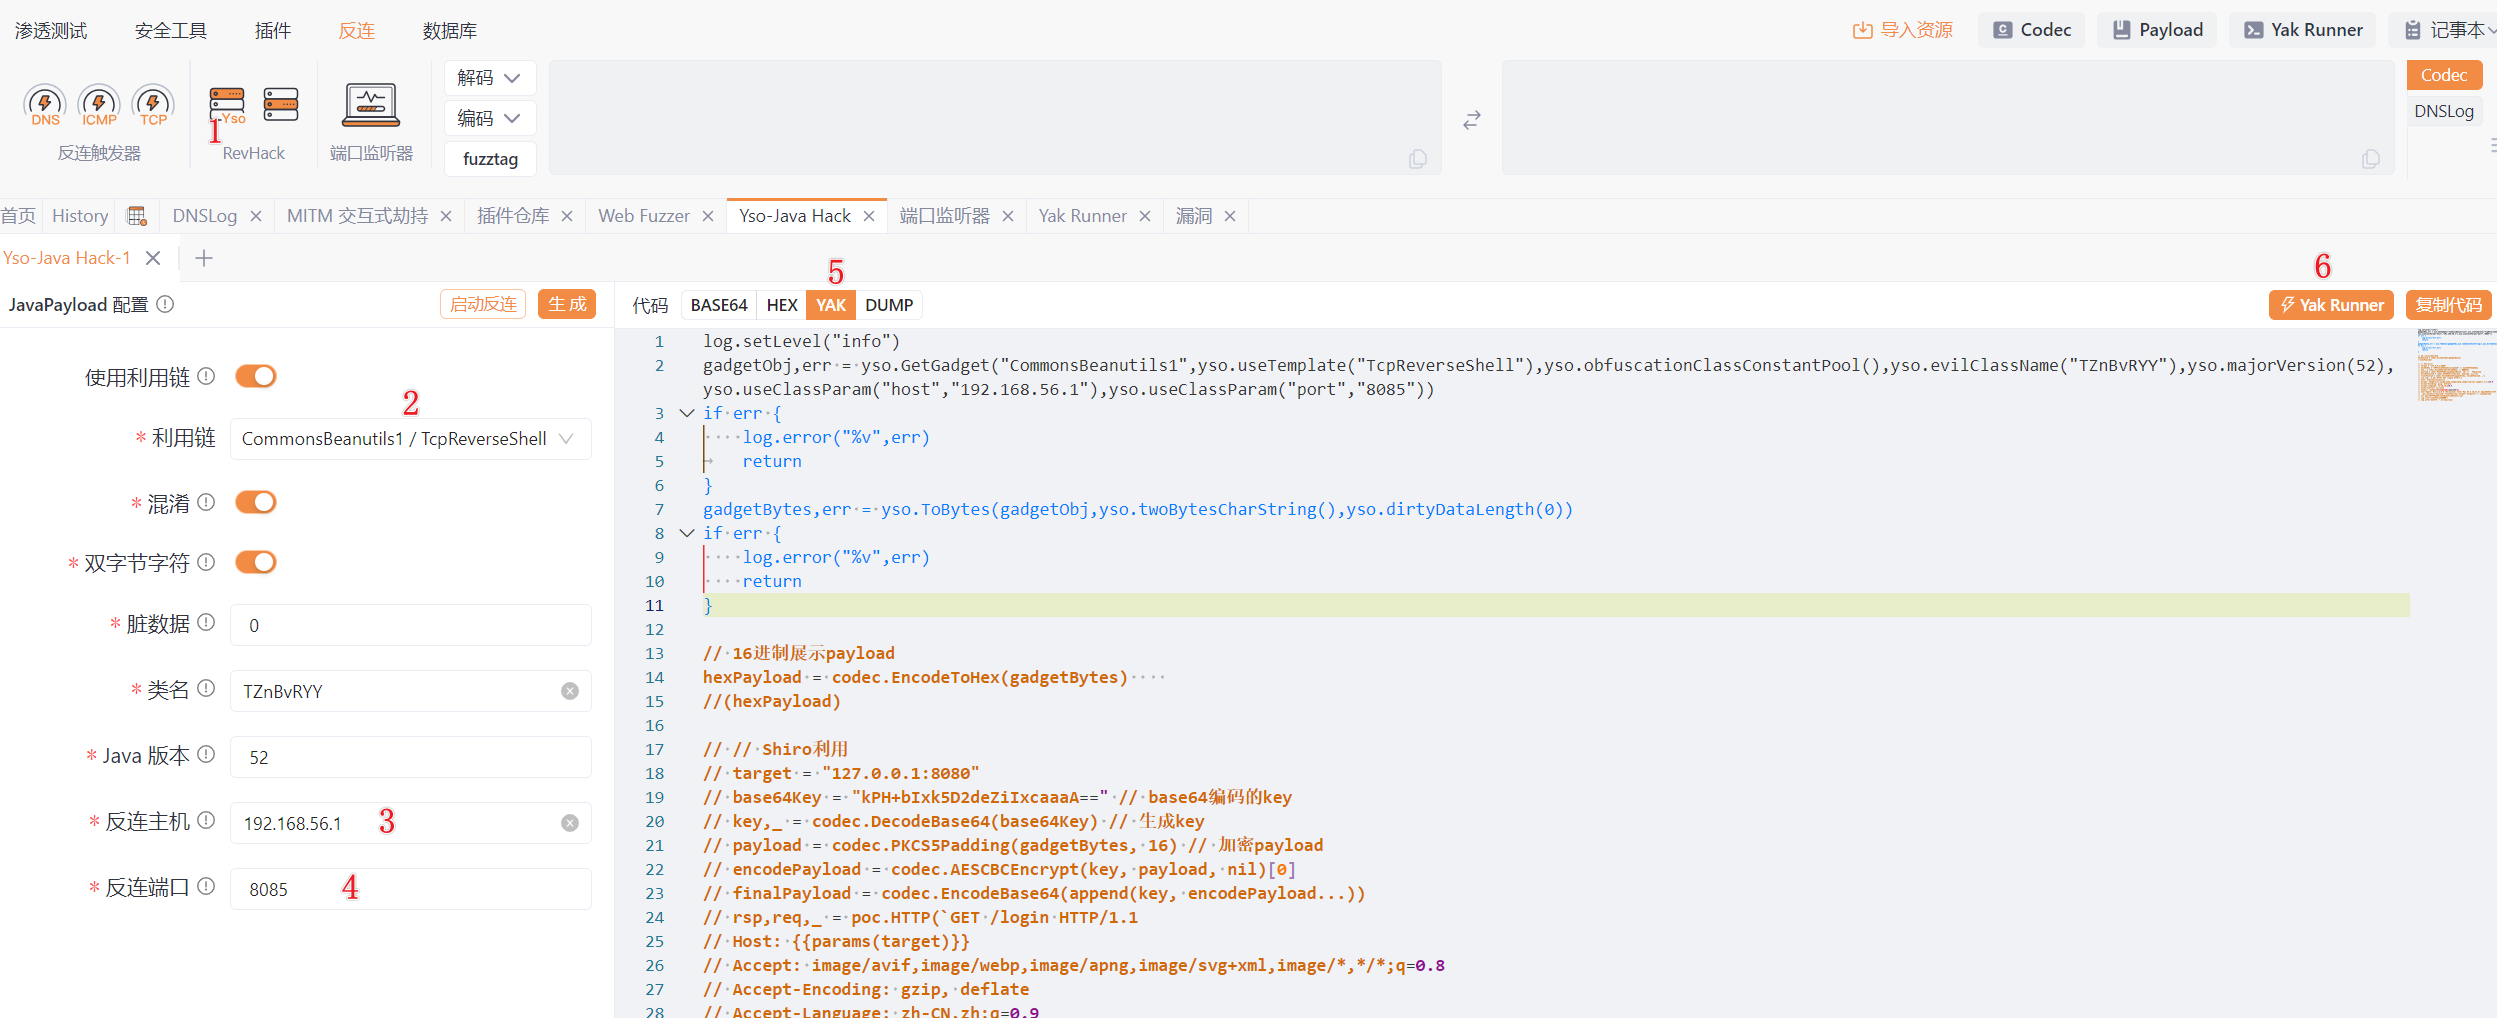This screenshot has width=2497, height=1018.
Task: Open the 解码 dropdown
Action: pos(490,78)
